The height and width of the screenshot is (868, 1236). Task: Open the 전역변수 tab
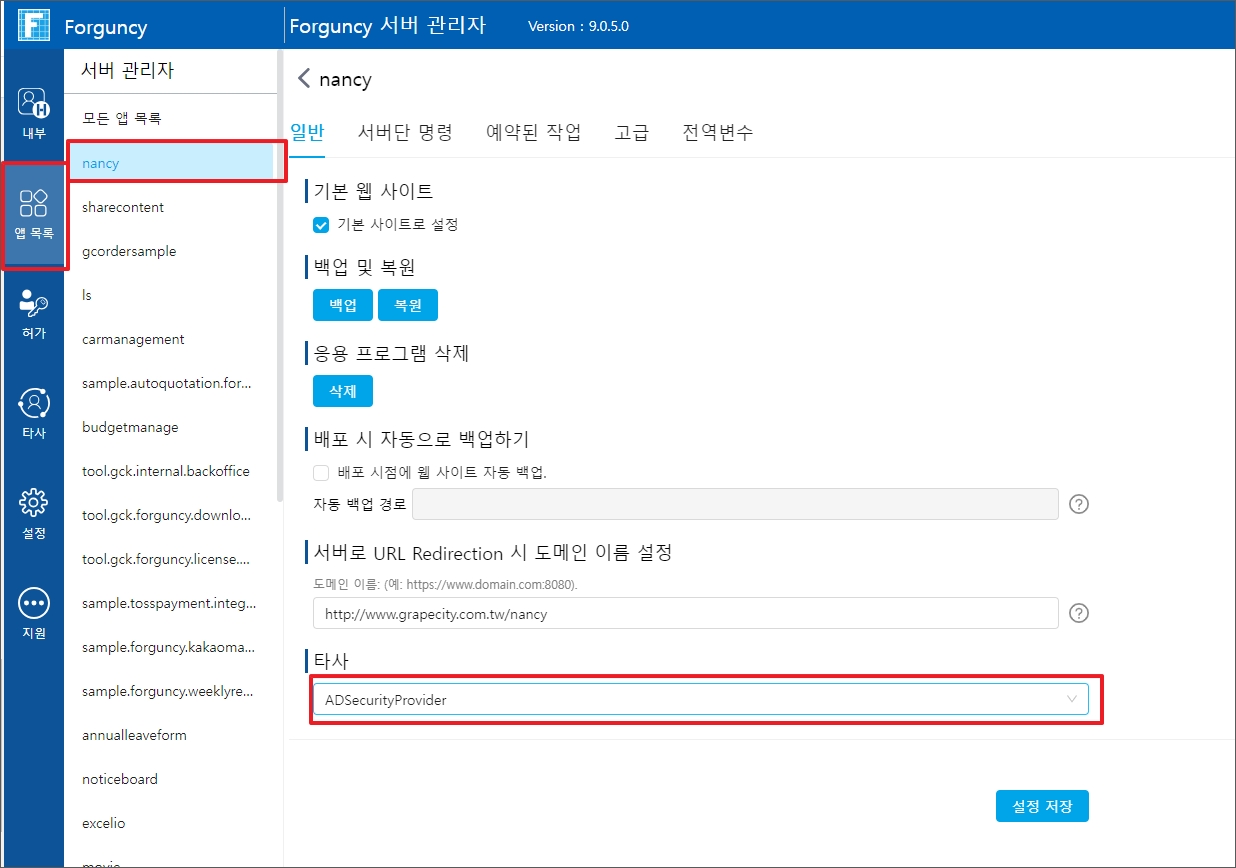(717, 132)
